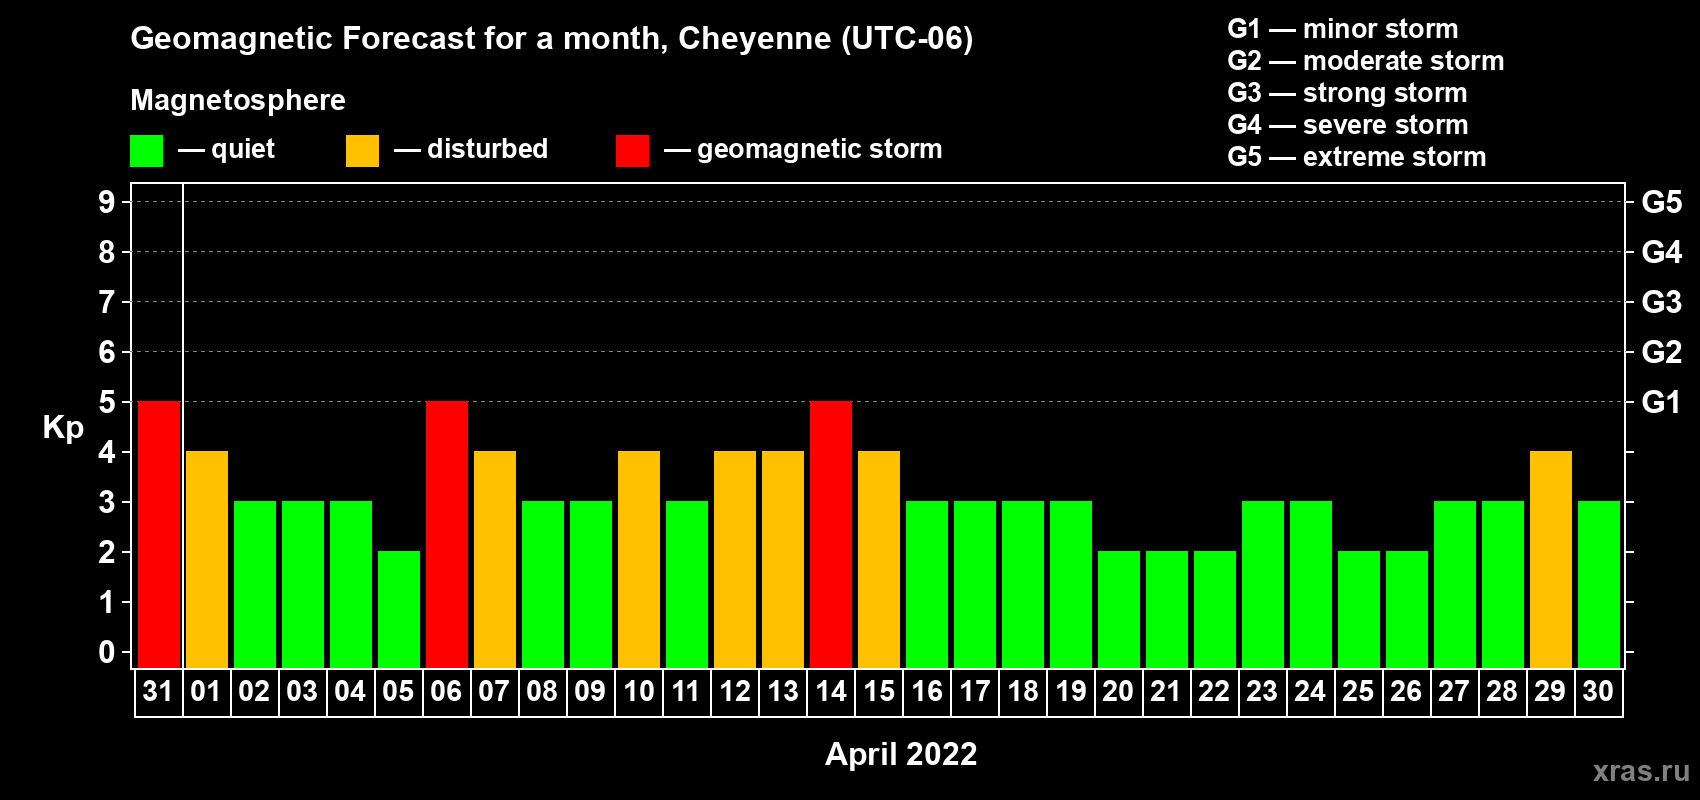Select the red bar for day 06
Screen dimensions: 1700x800
tap(447, 534)
